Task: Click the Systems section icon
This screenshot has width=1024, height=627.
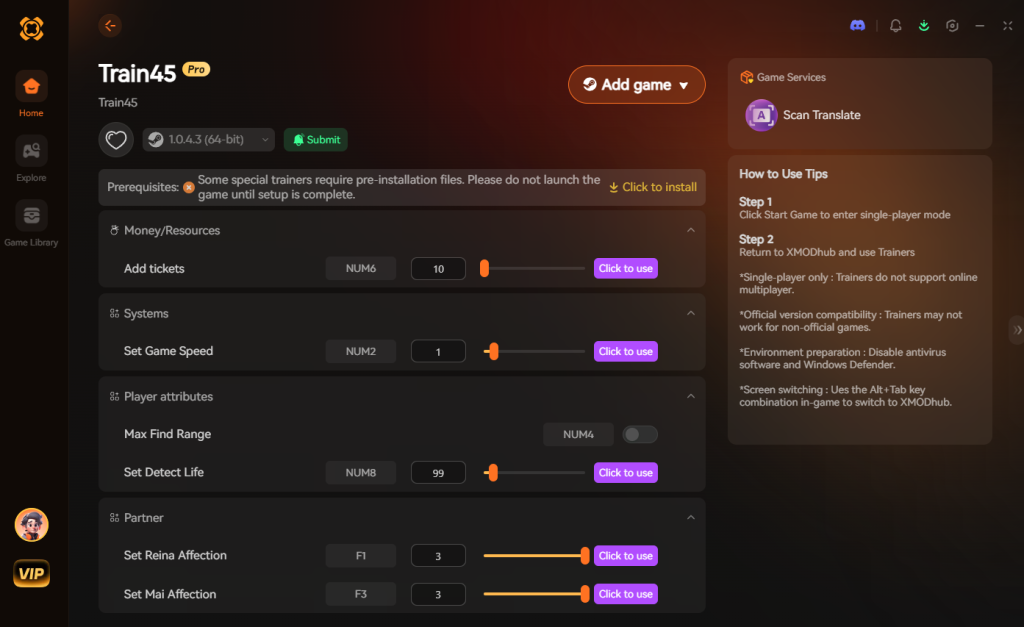Action: pos(114,314)
